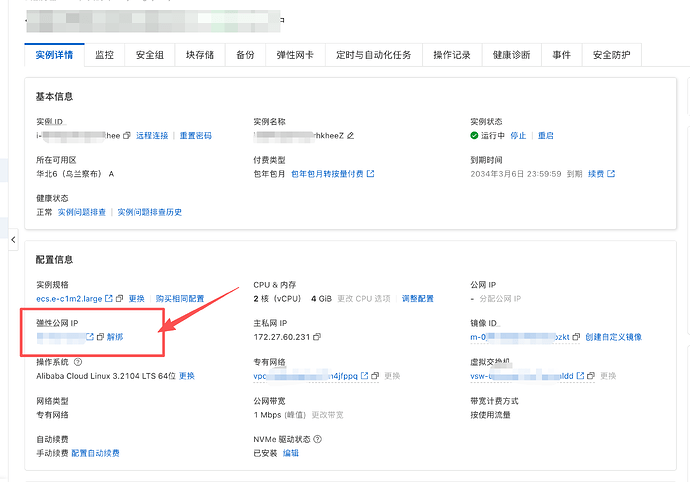690x482 pixels.
Task: Edit the instance name pencil icon
Action: (350, 136)
